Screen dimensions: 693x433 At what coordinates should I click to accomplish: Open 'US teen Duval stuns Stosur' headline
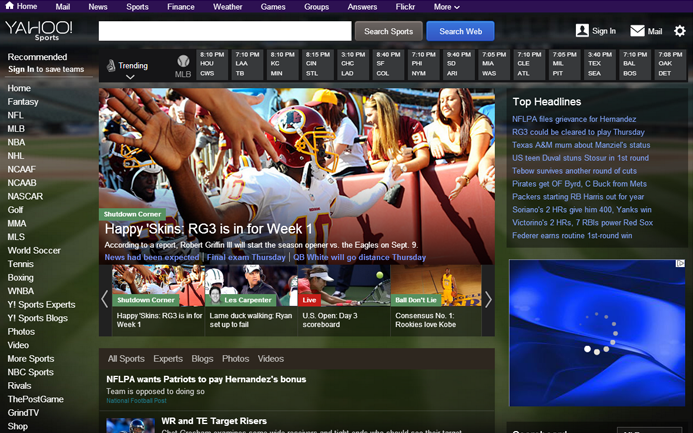pos(580,158)
